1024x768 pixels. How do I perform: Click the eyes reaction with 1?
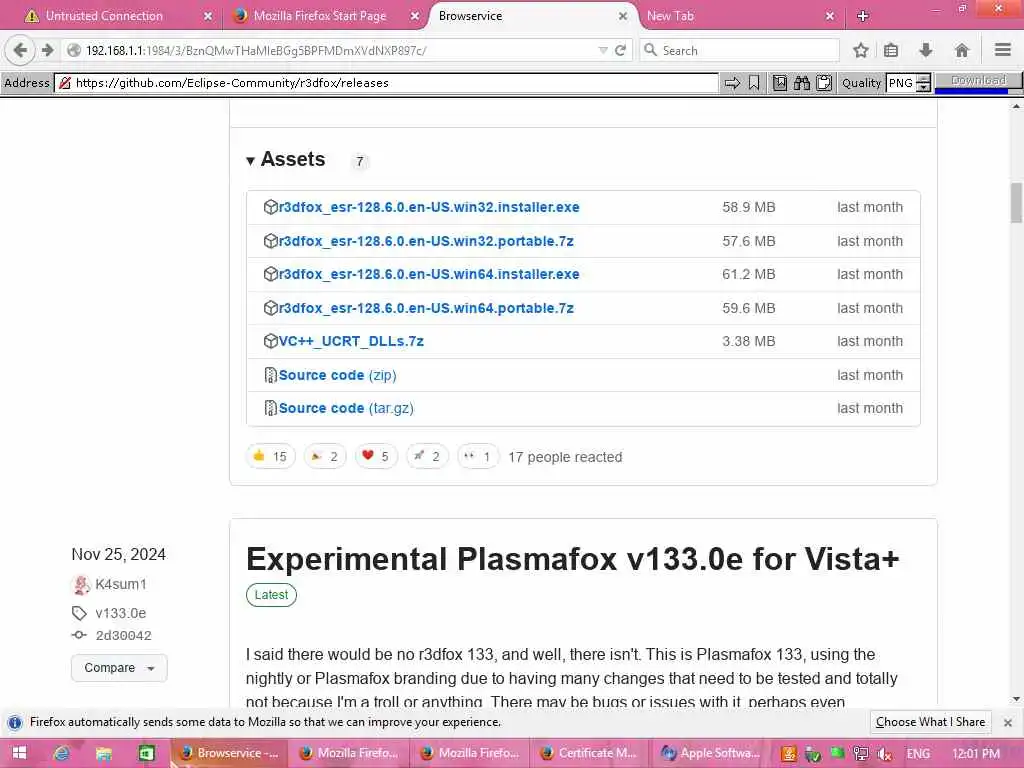point(477,456)
